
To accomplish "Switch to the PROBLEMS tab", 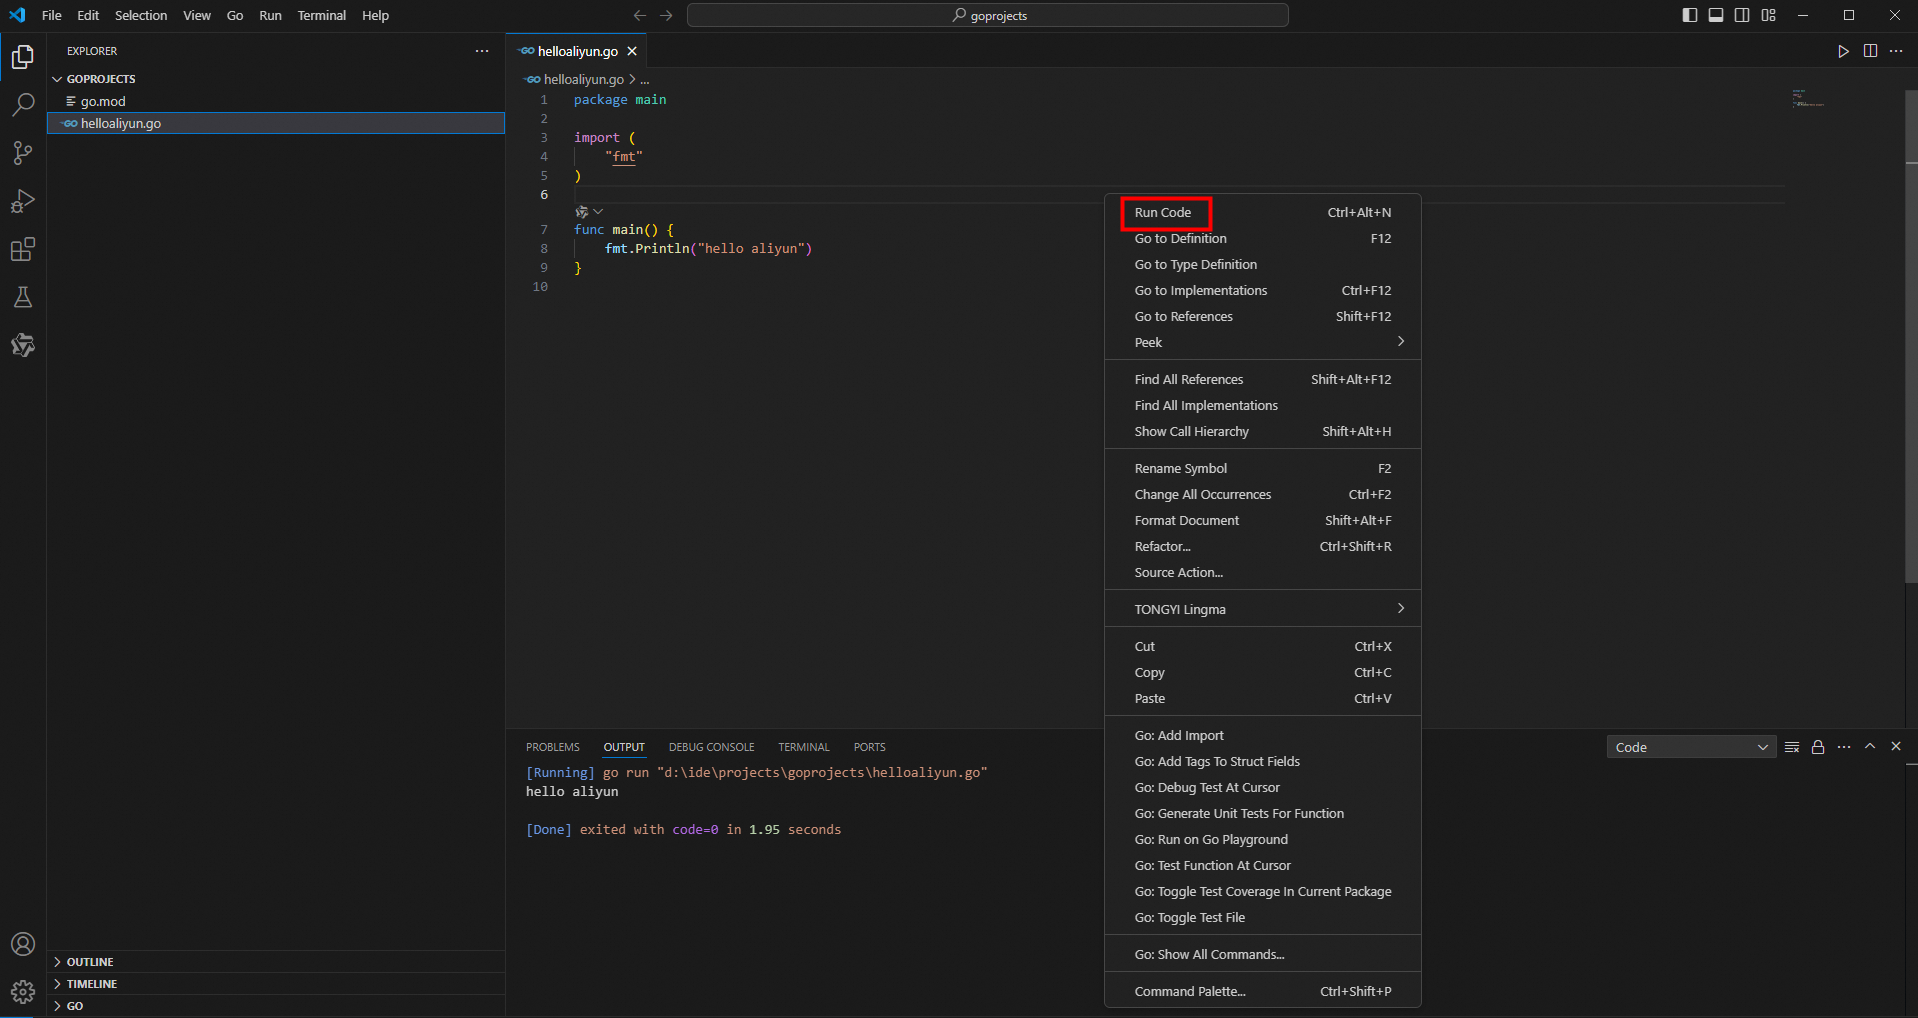I will coord(553,747).
